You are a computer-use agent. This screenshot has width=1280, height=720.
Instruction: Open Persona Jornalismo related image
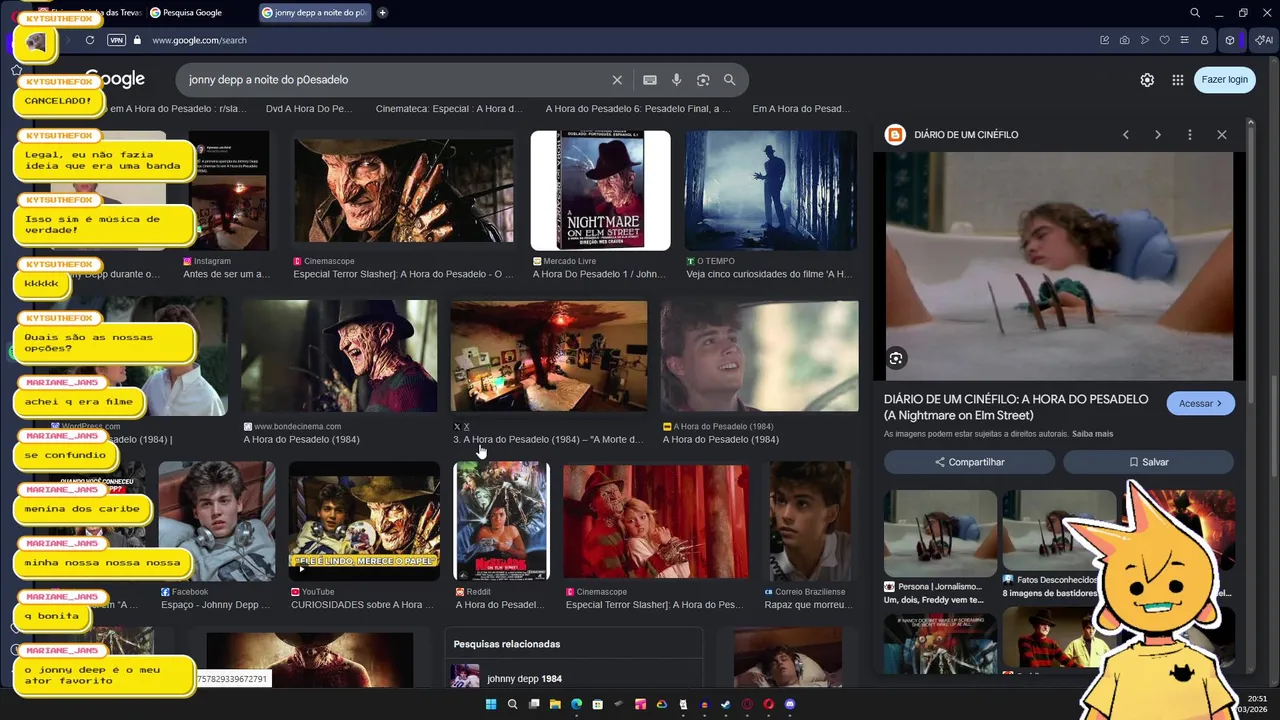pyautogui.click(x=940, y=534)
